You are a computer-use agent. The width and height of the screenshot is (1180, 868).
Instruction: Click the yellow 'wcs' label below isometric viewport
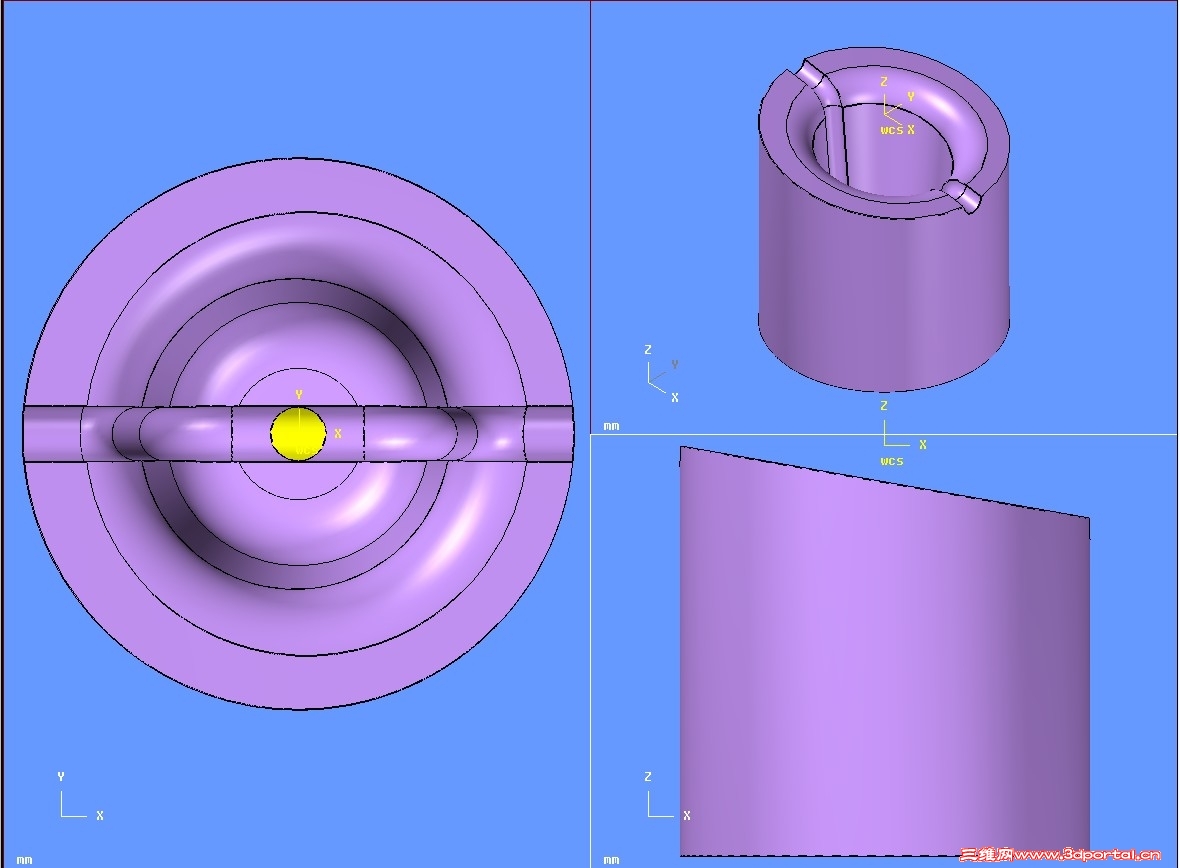892,461
